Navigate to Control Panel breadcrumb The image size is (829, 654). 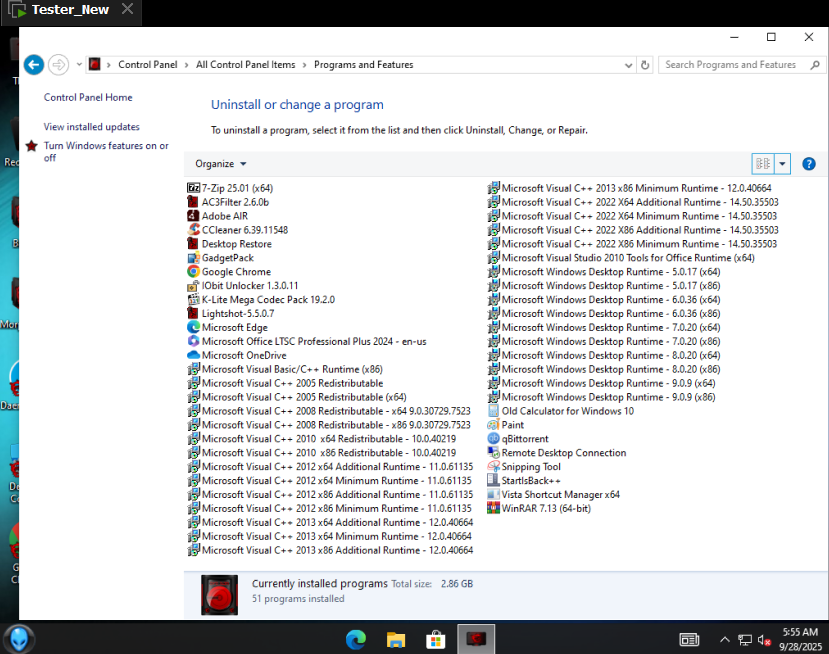tap(148, 65)
